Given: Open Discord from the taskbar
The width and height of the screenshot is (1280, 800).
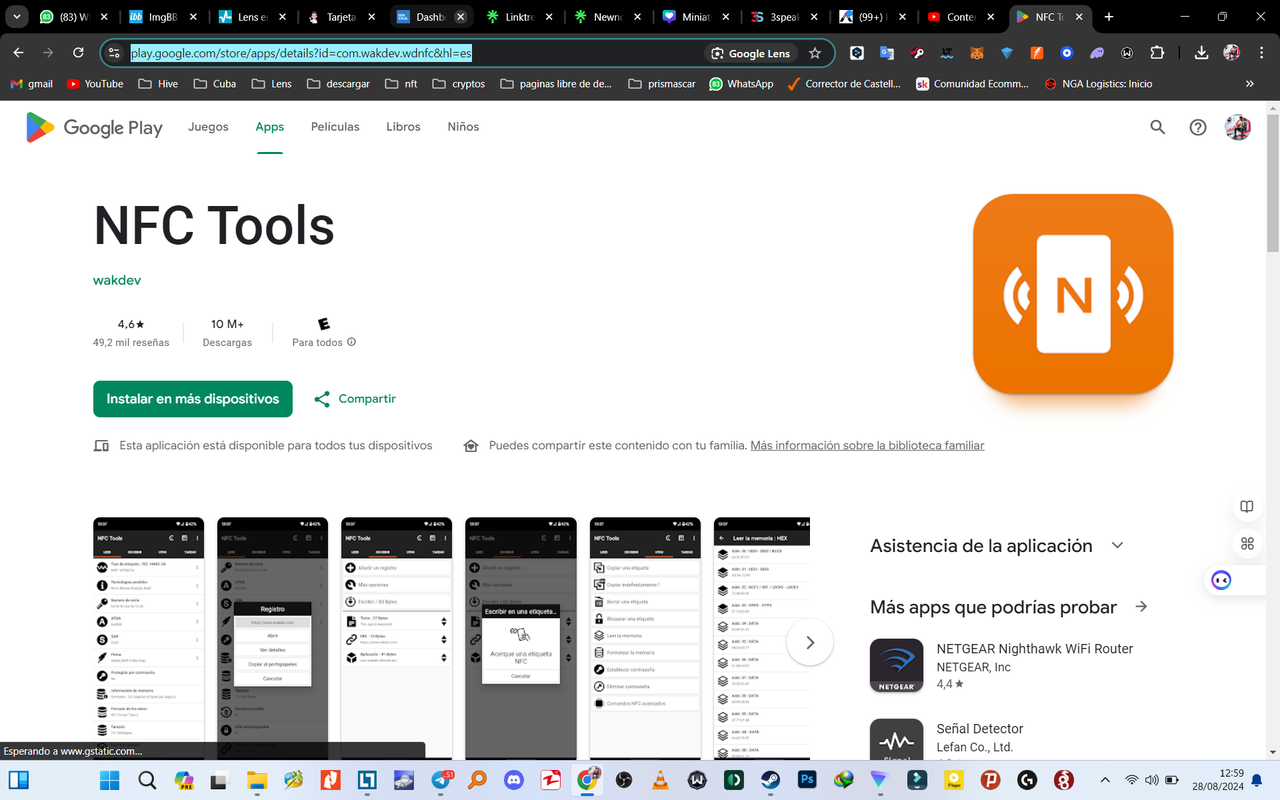Looking at the screenshot, I should pyautogui.click(x=514, y=780).
